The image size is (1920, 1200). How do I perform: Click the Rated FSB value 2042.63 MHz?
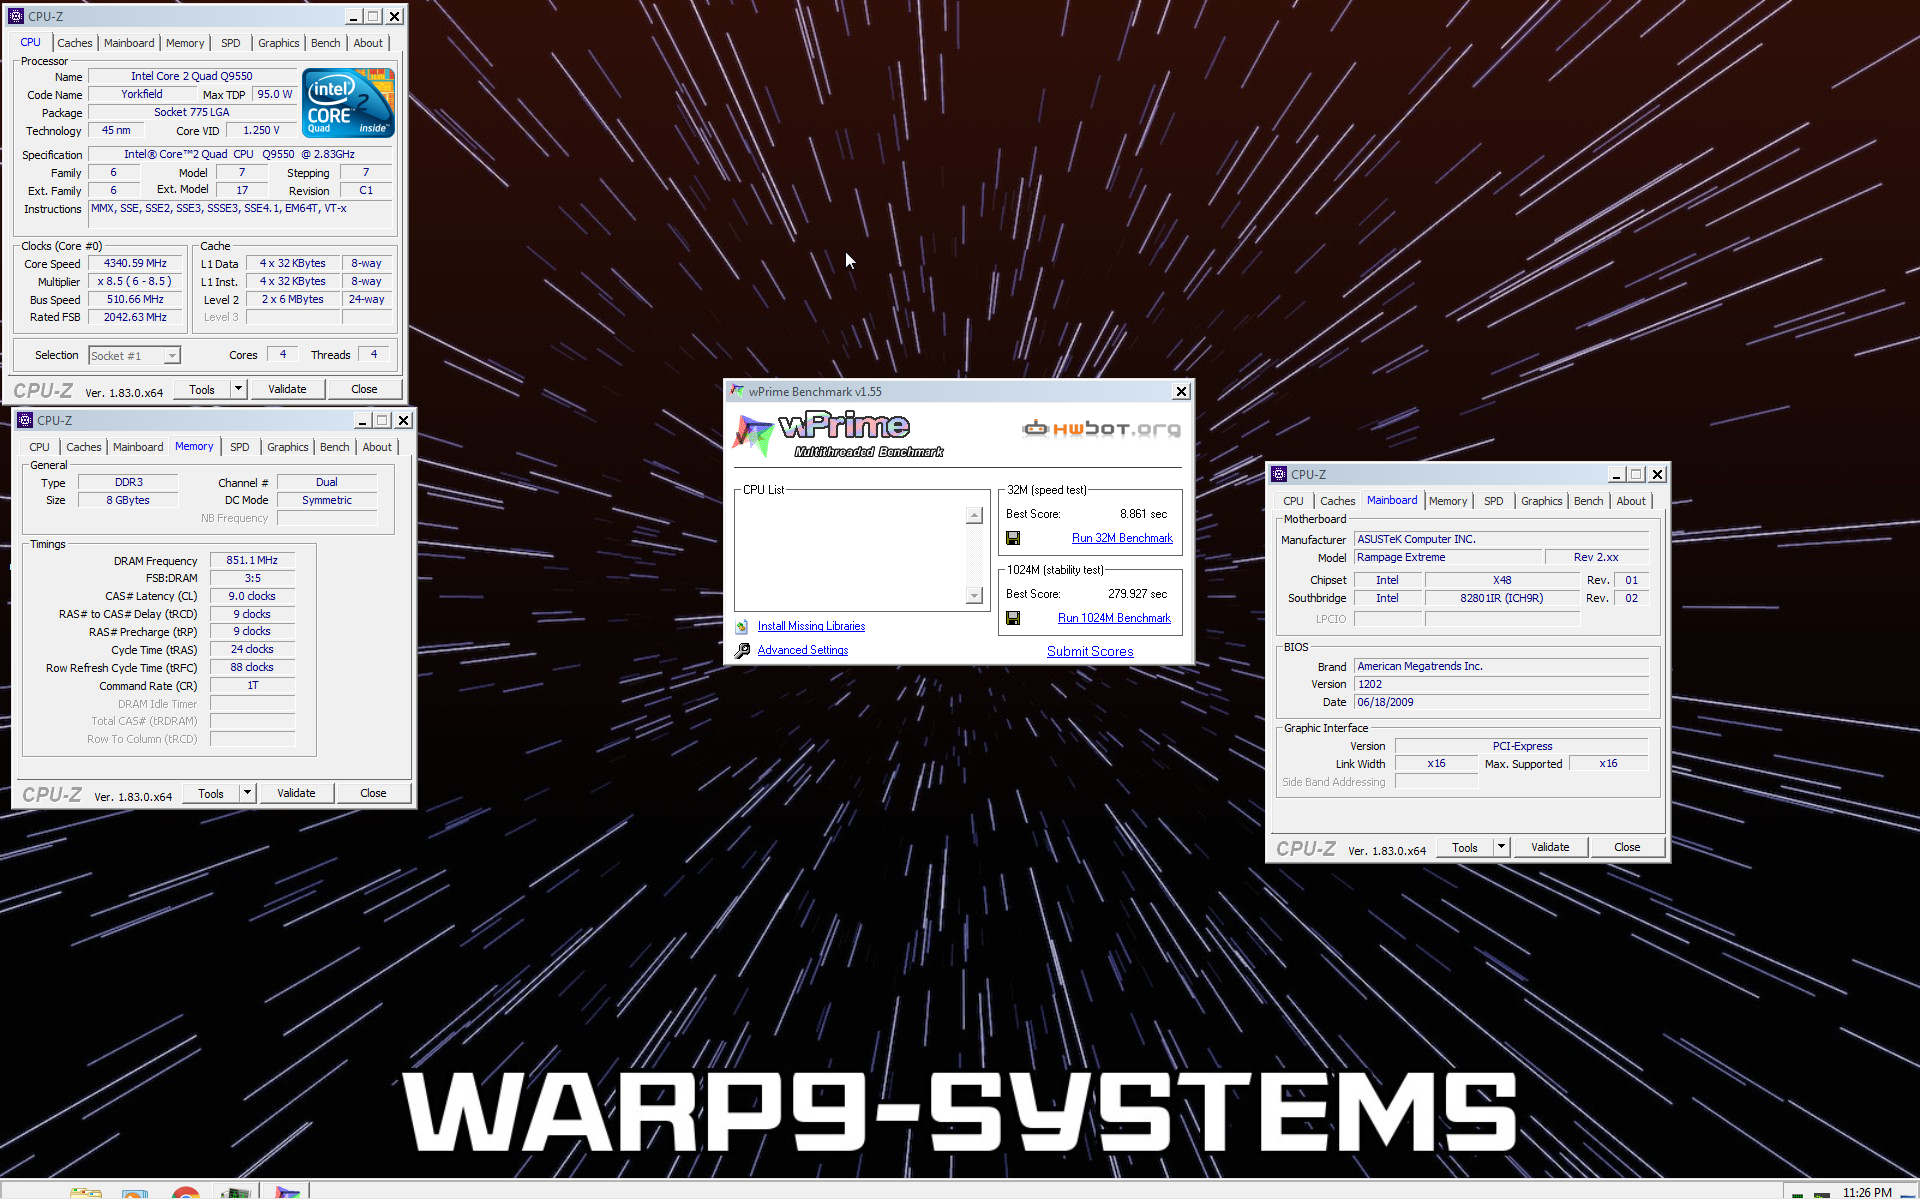(135, 318)
